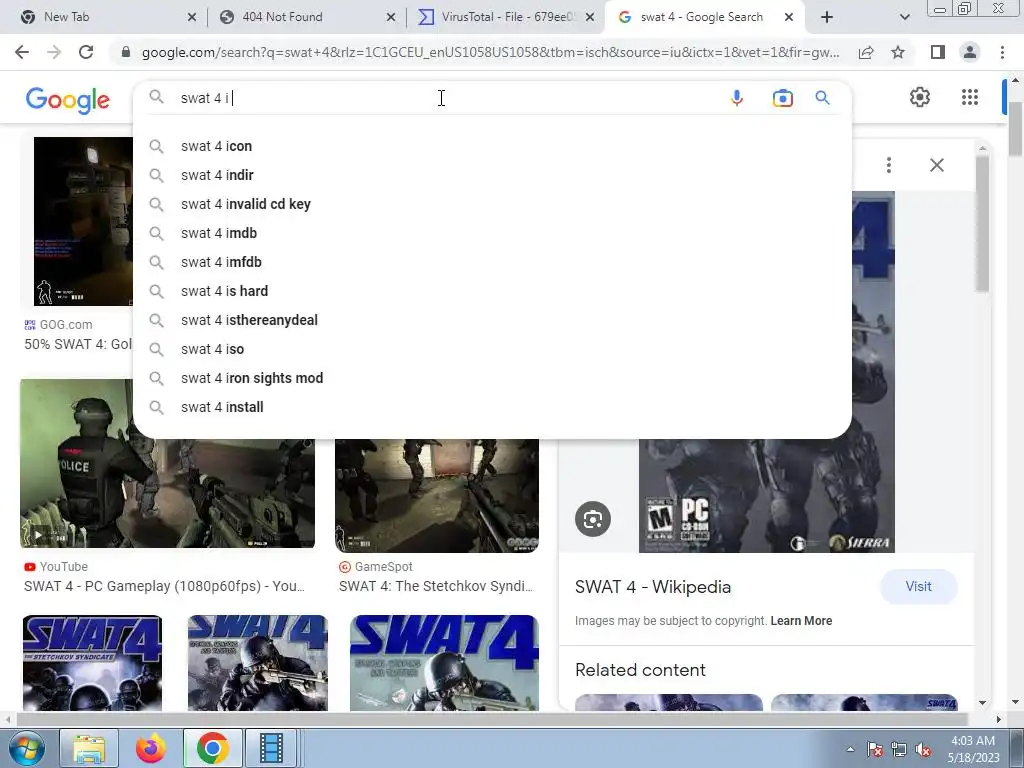The width and height of the screenshot is (1024, 768).
Task: Click the Google logo
Action: pos(68,100)
